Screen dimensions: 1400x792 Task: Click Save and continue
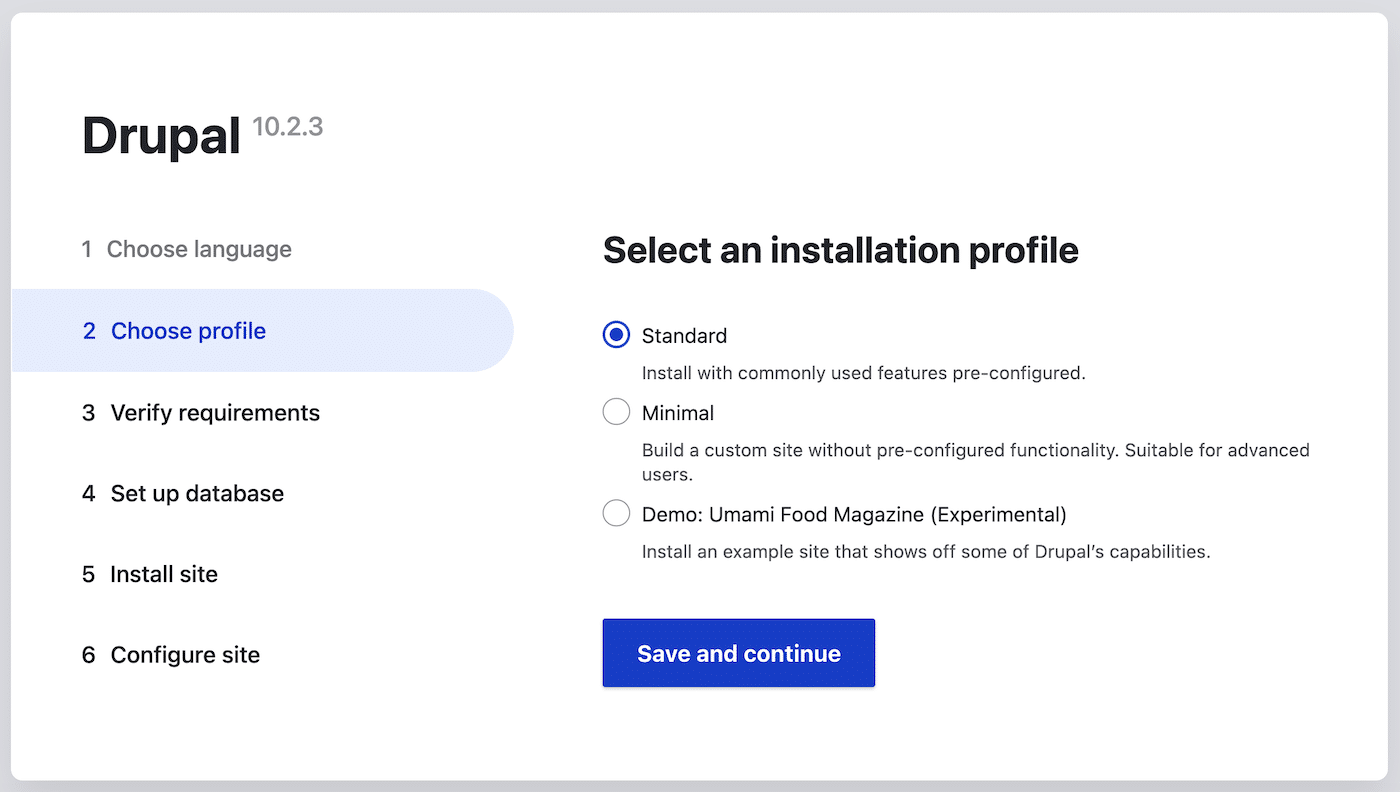tap(738, 653)
